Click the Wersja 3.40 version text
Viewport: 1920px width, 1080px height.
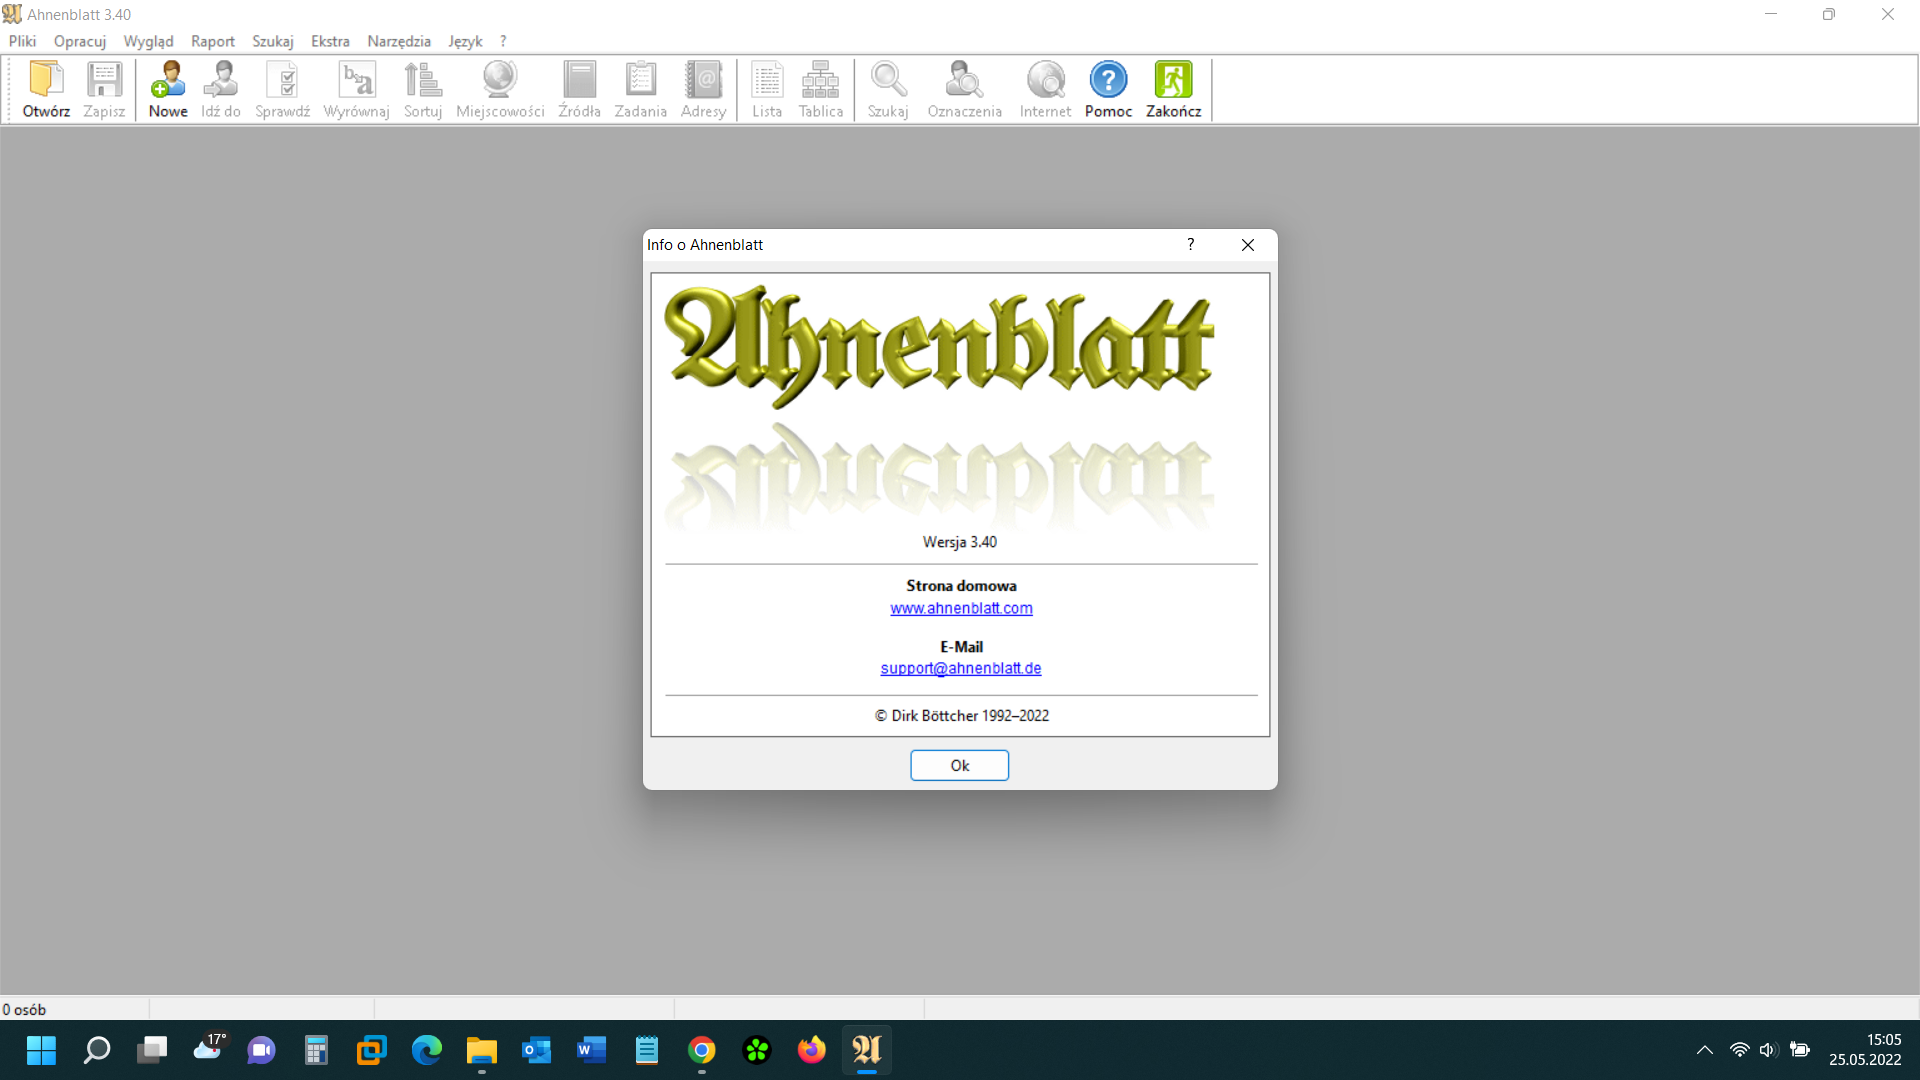tap(959, 542)
